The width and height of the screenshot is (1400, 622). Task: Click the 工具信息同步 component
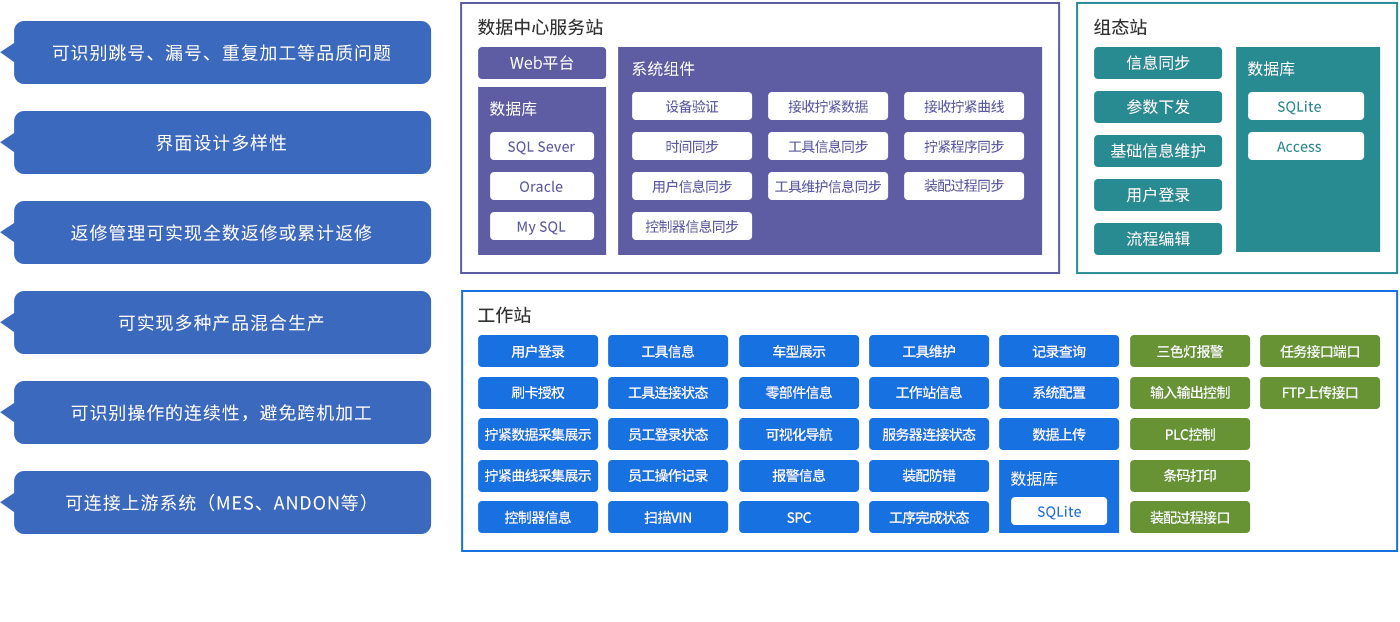(x=828, y=146)
